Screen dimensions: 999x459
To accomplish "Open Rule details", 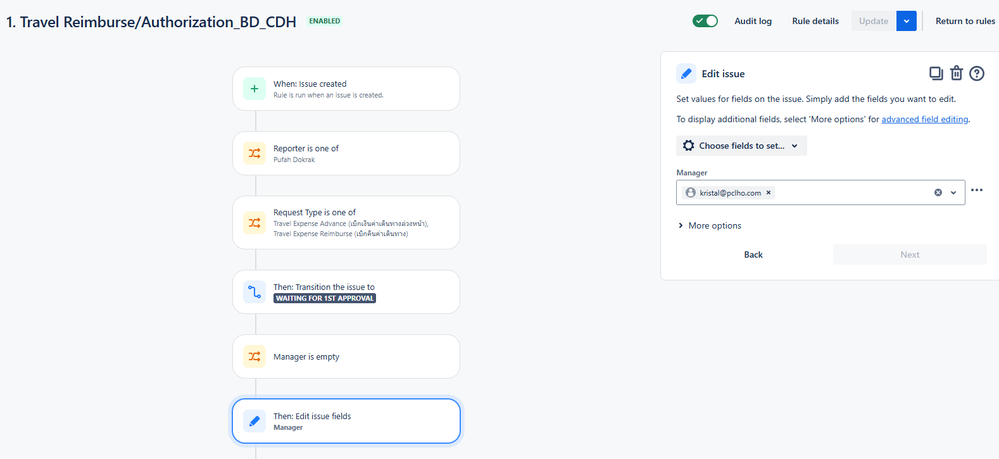I will (816, 21).
